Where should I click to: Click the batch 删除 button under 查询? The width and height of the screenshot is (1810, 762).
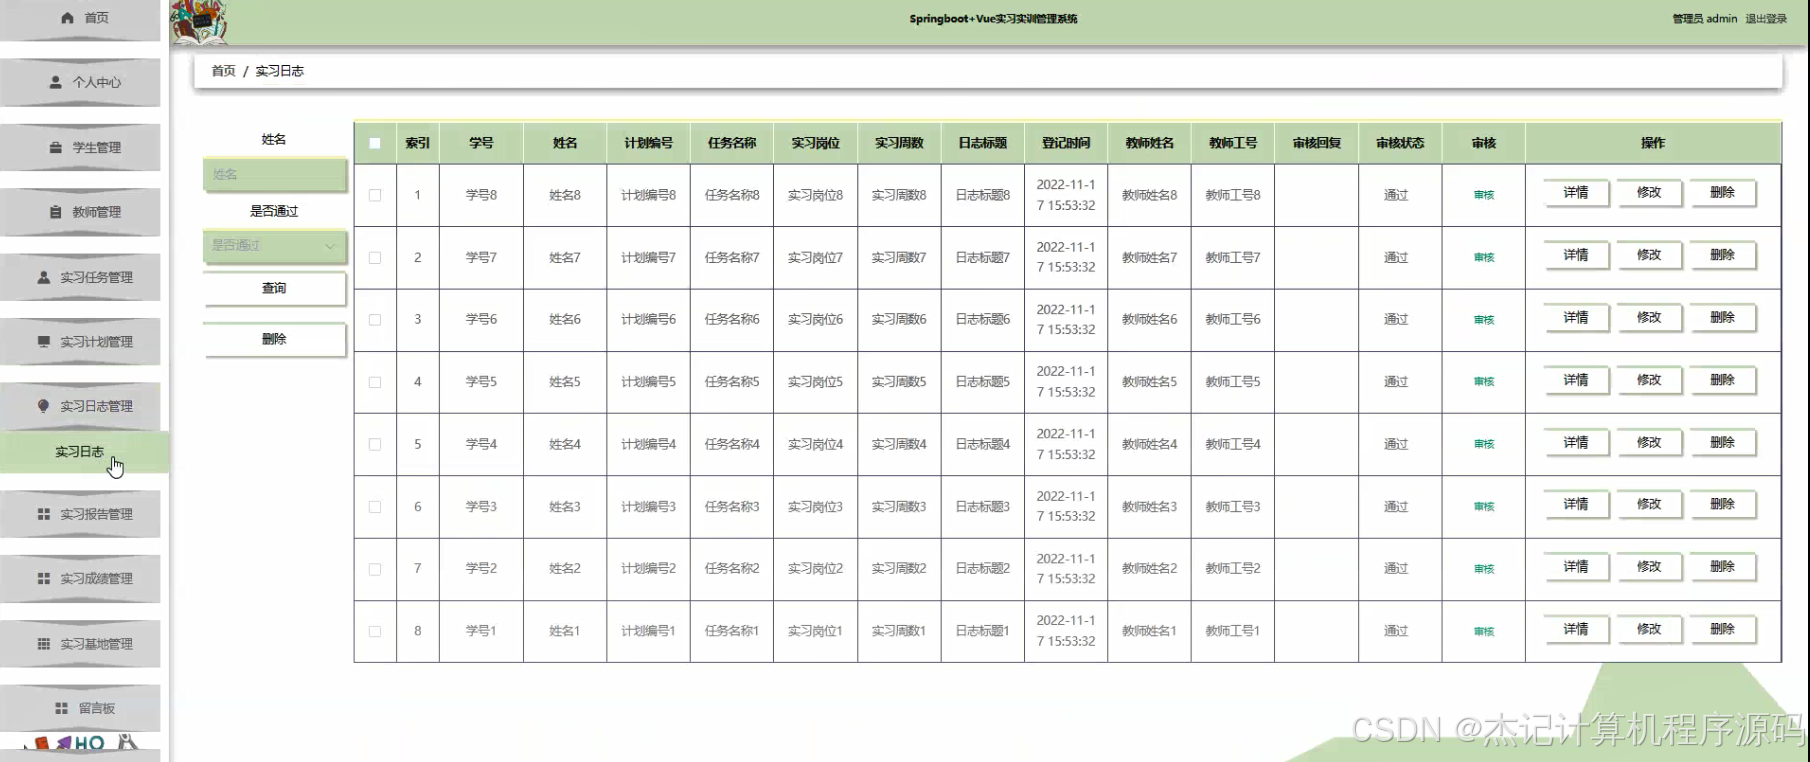click(x=274, y=339)
